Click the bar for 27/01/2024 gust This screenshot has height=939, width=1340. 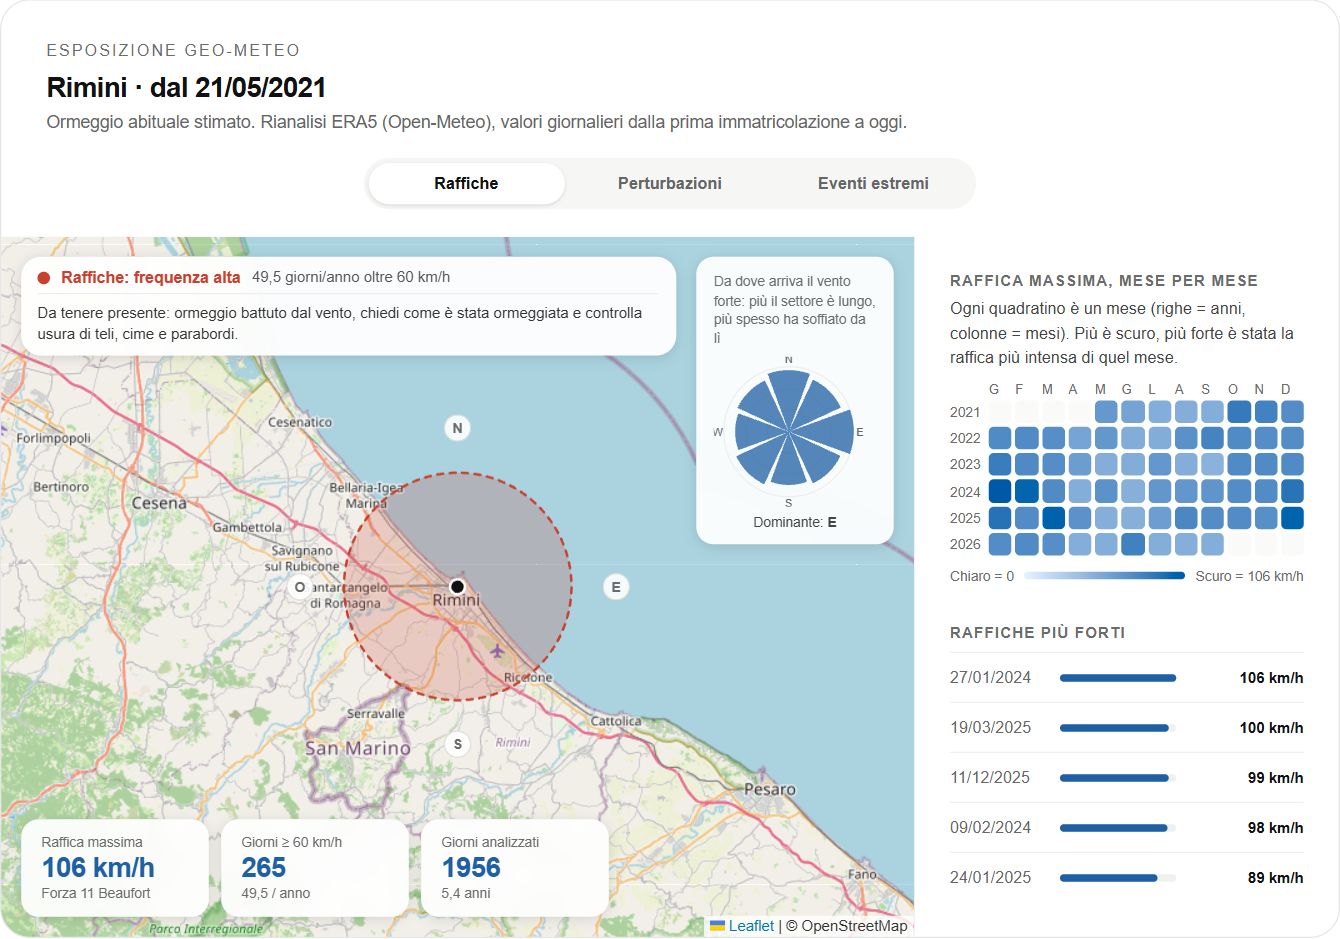tap(1118, 678)
